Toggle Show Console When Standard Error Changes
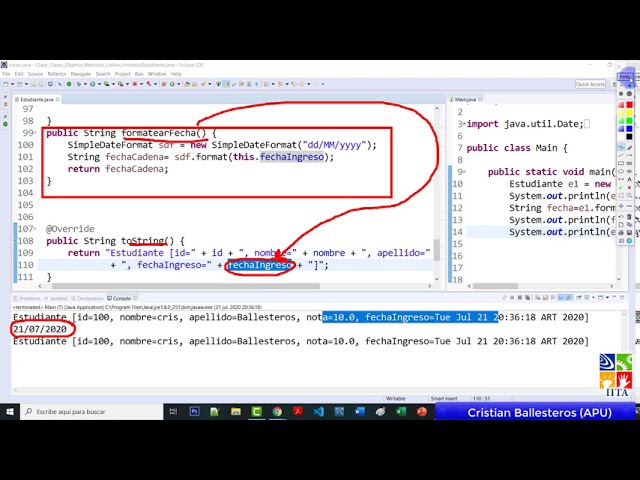 coord(570,298)
